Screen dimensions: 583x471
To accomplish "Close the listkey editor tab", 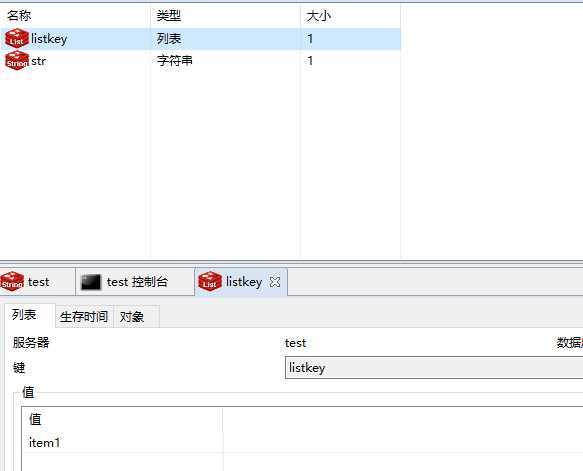I will click(x=275, y=282).
